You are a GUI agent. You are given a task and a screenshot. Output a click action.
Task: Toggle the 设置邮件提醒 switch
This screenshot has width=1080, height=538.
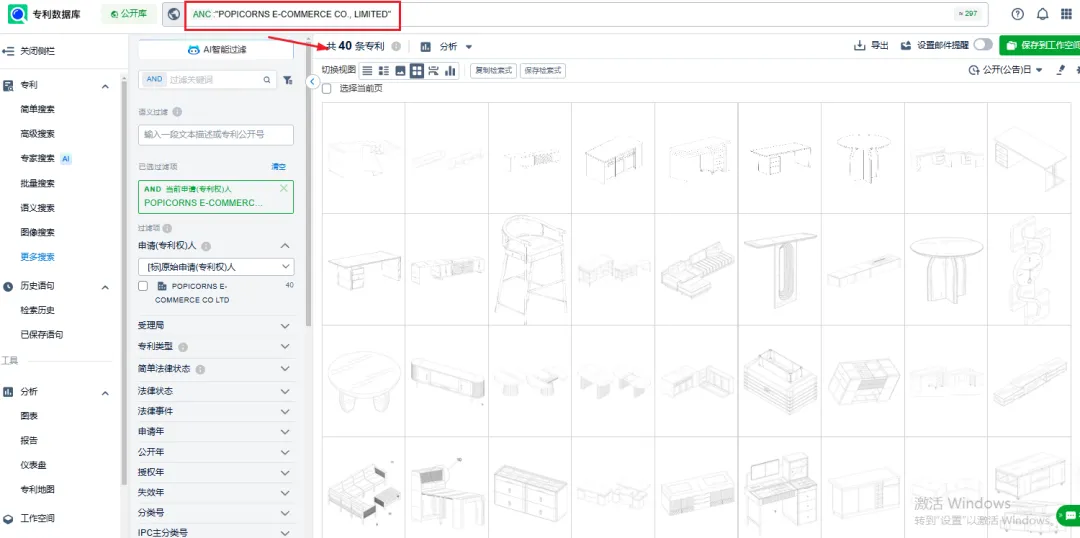pos(983,45)
